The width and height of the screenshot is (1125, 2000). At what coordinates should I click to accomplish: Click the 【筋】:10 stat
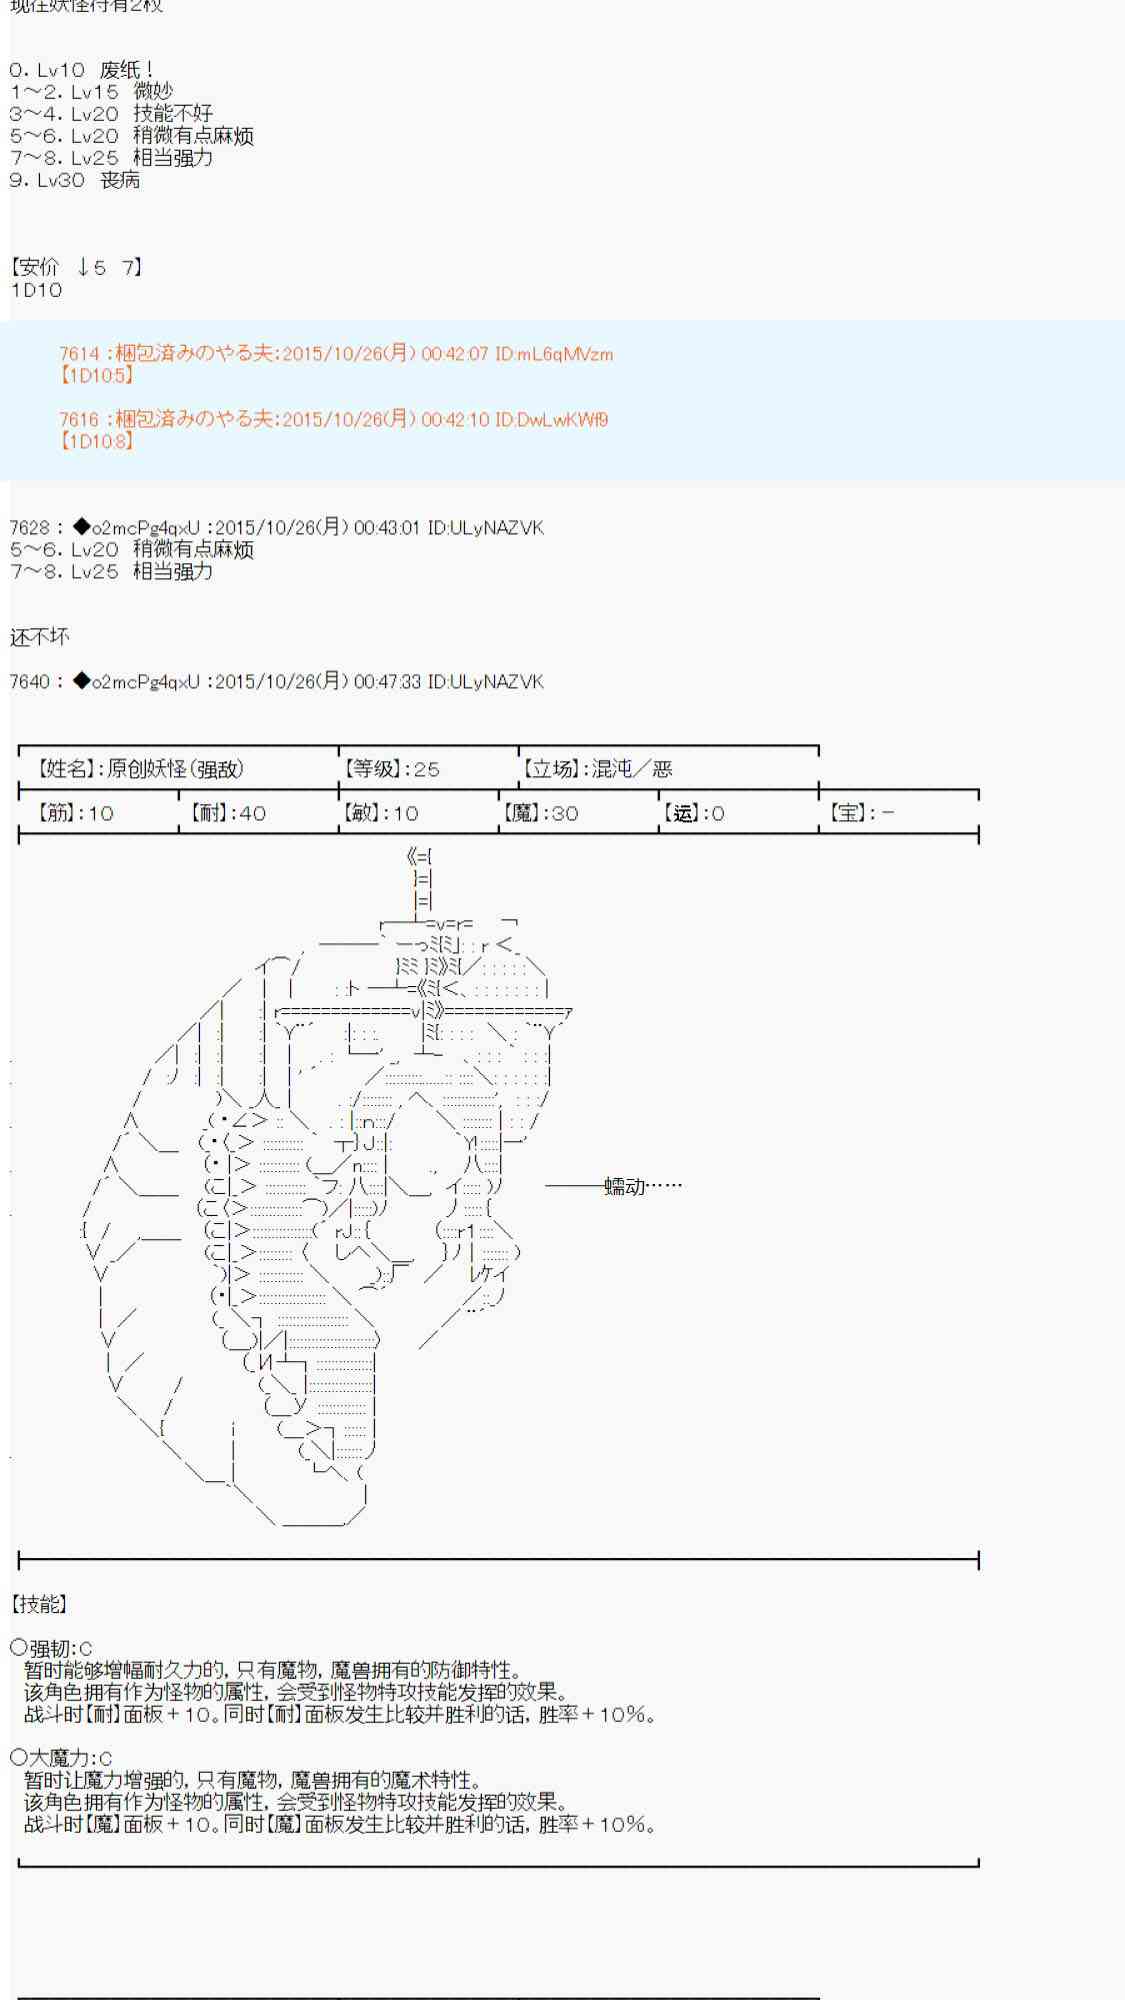75,813
